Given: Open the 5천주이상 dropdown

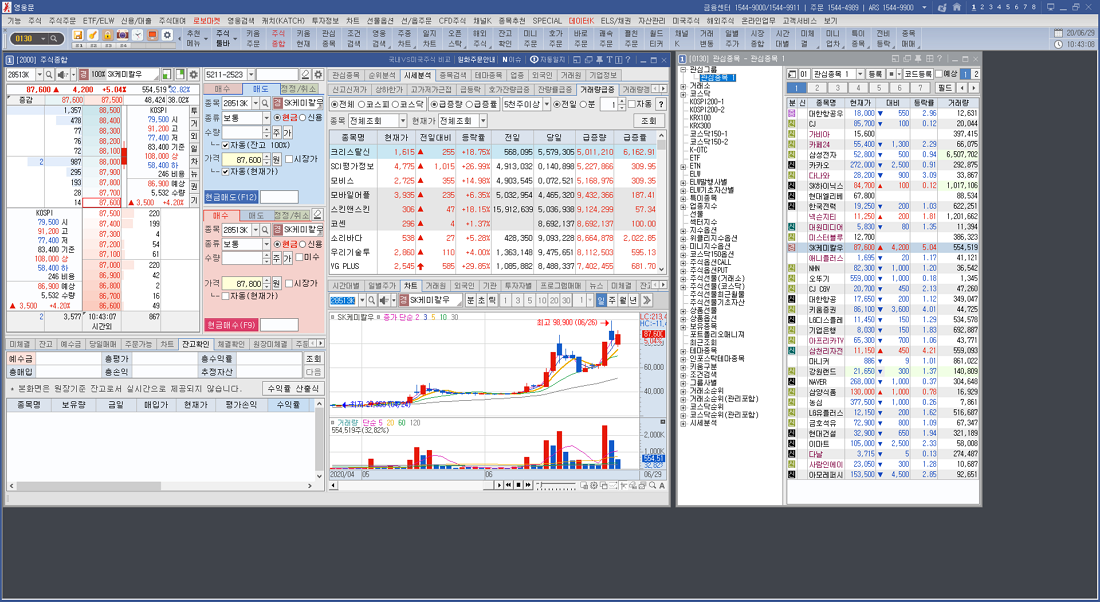Looking at the screenshot, I should point(547,104).
